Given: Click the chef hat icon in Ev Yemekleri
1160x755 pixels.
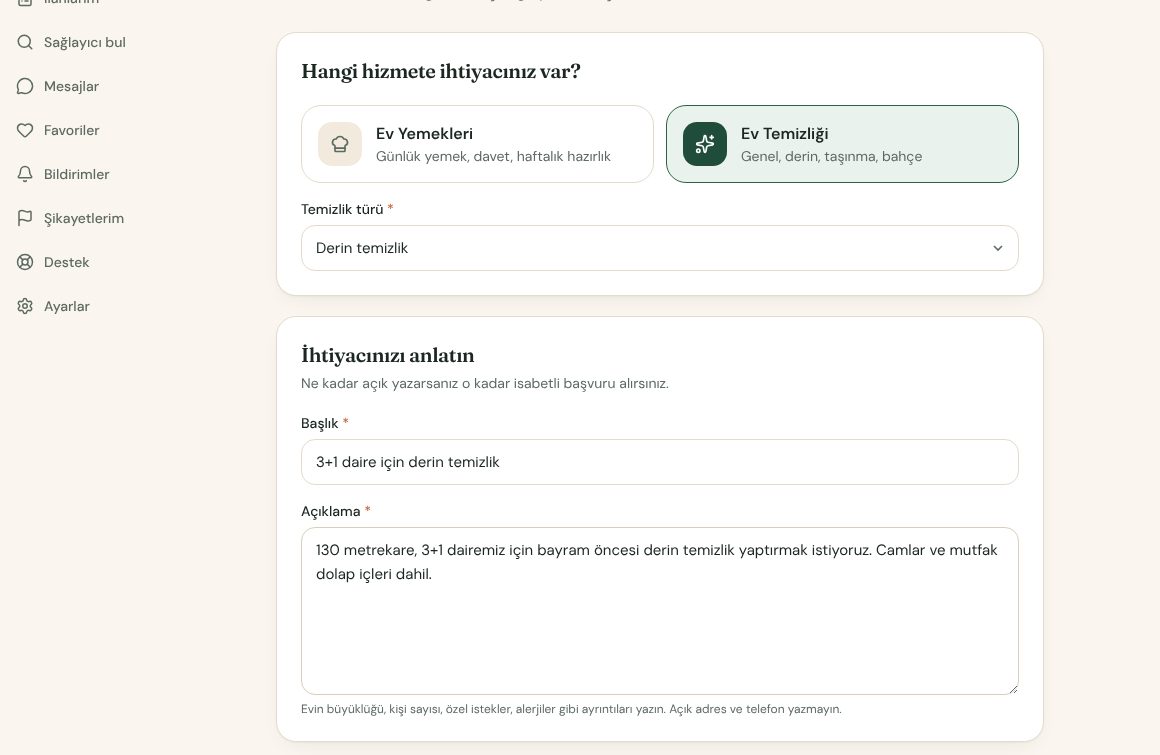Looking at the screenshot, I should [x=340, y=144].
